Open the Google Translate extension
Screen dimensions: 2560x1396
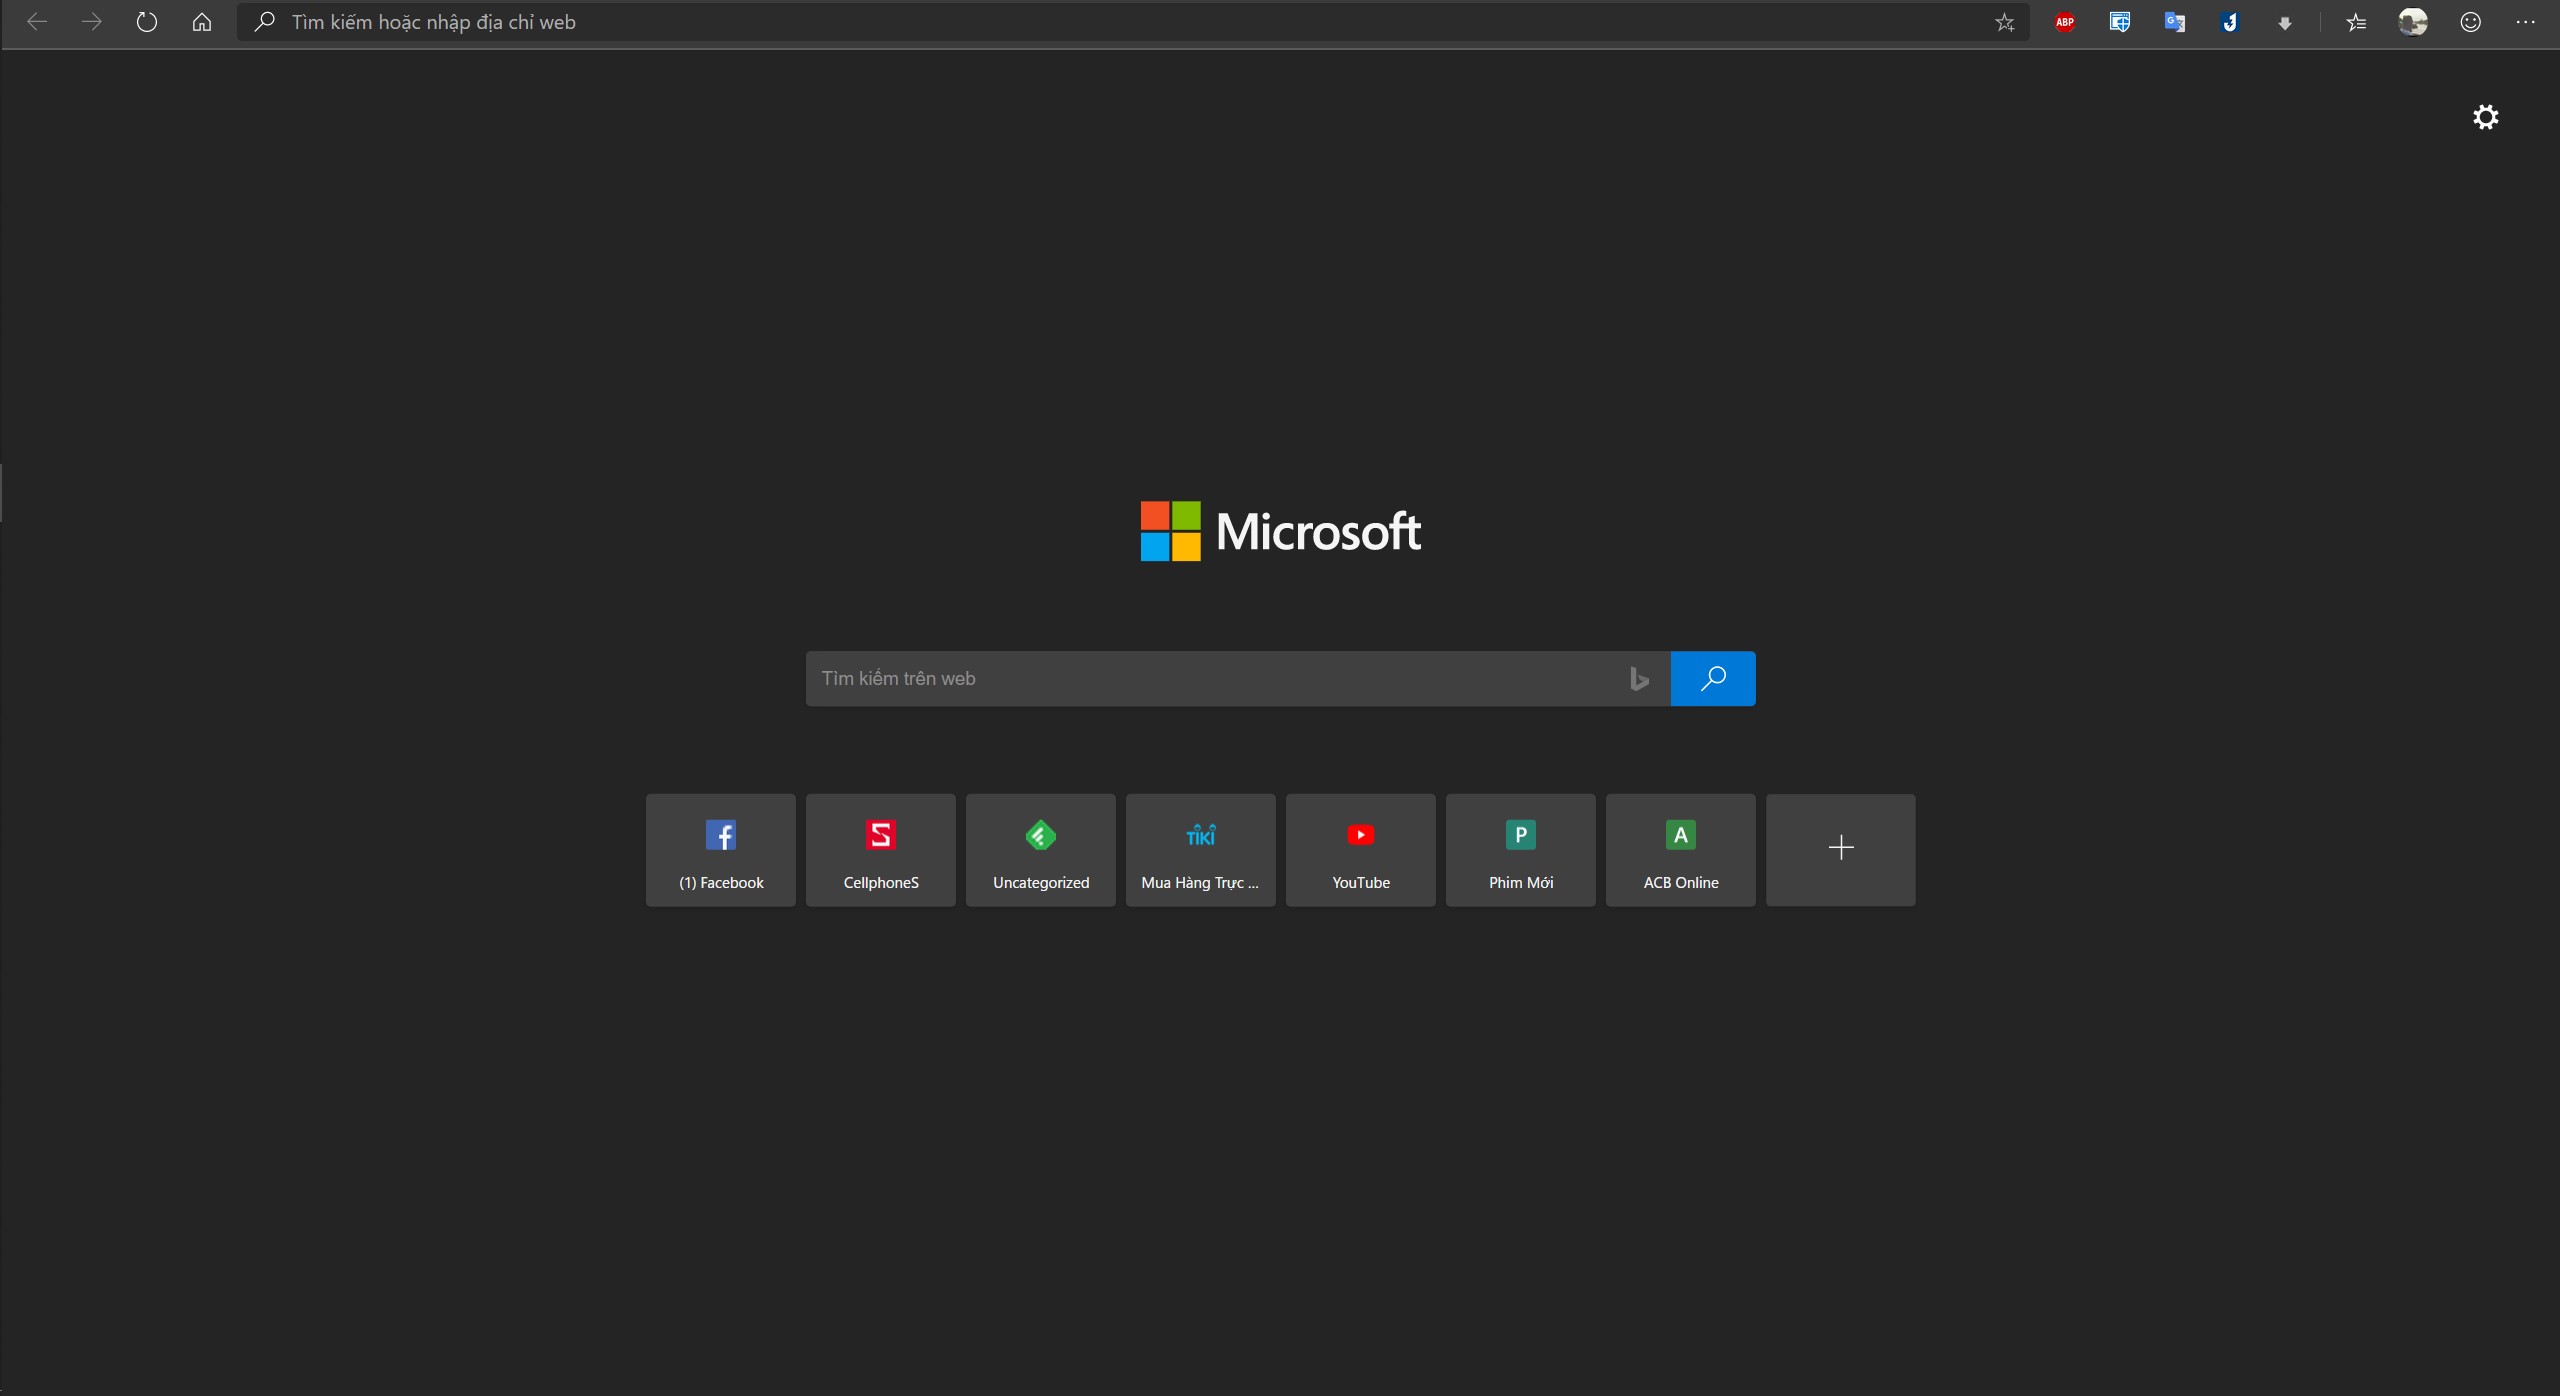point(2175,22)
